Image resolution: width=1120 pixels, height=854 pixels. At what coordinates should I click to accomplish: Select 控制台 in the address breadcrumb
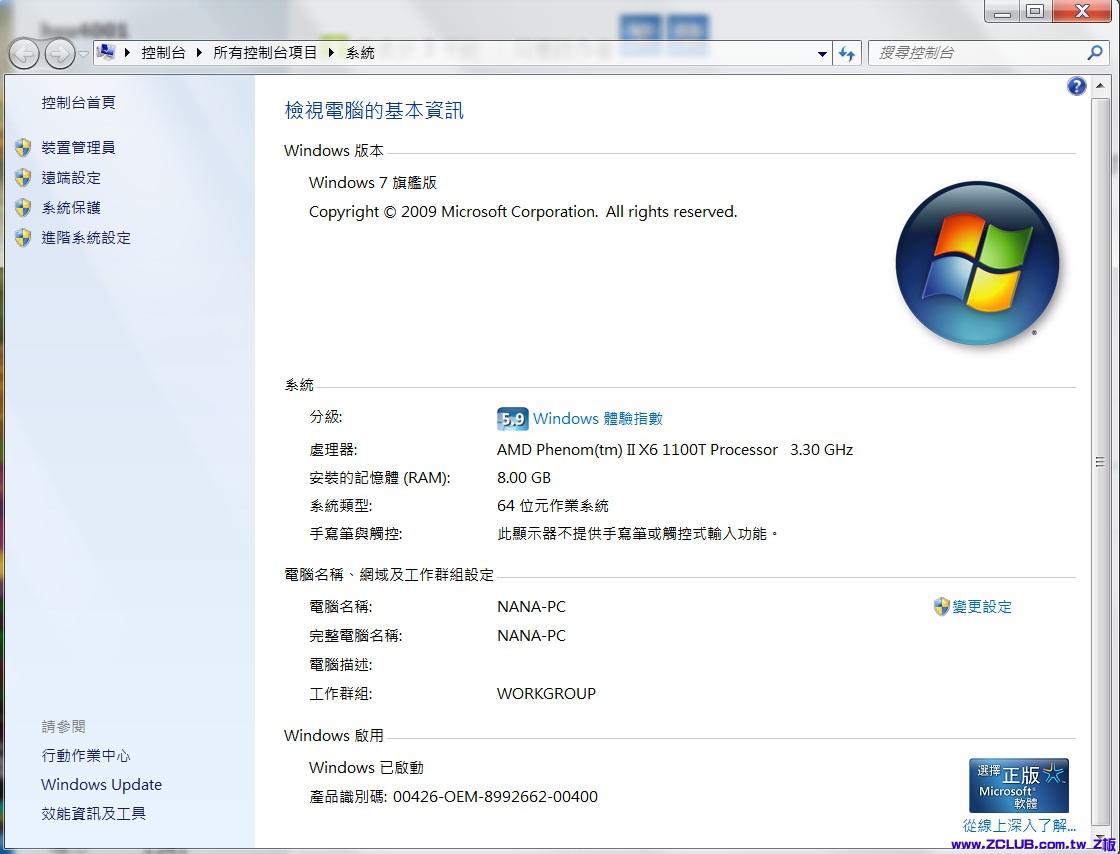point(163,53)
